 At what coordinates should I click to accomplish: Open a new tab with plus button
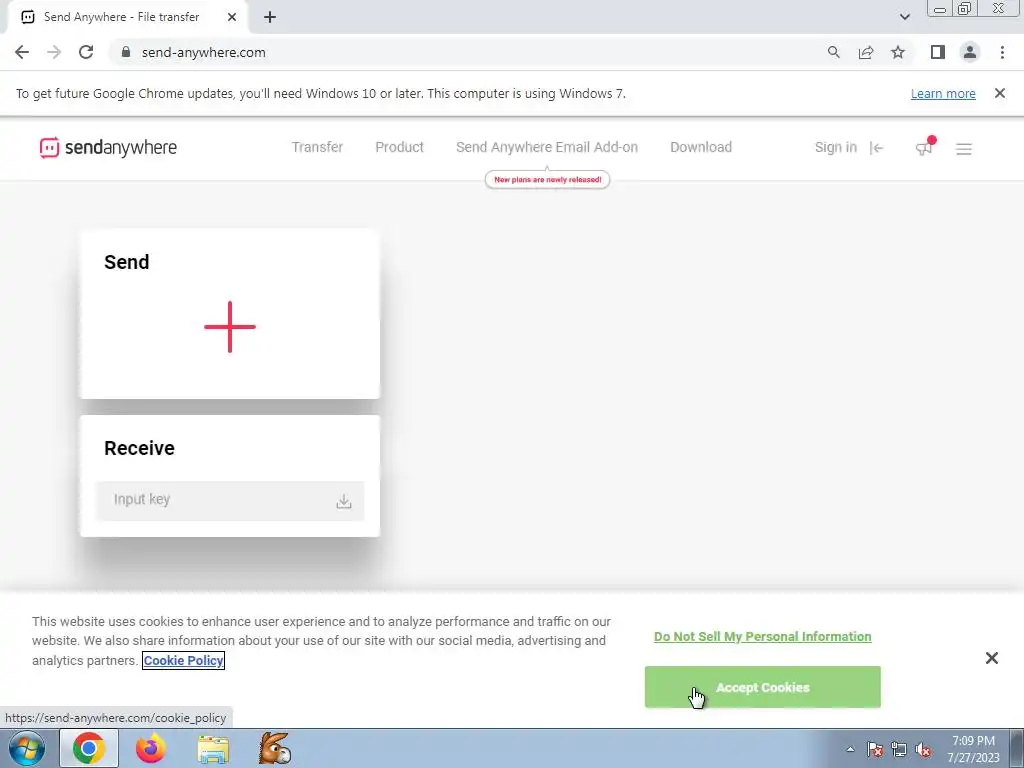coord(270,17)
